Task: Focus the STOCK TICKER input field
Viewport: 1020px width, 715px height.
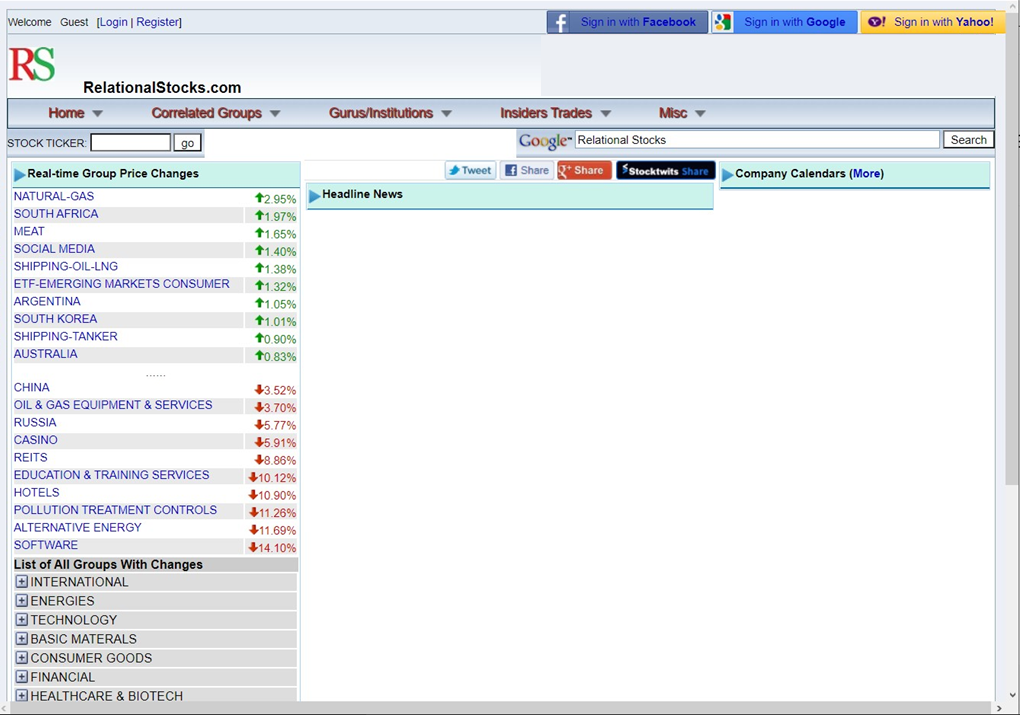Action: (131, 142)
